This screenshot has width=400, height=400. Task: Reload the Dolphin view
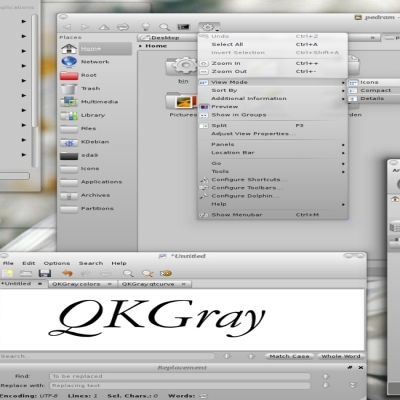pyautogui.click(x=123, y=27)
